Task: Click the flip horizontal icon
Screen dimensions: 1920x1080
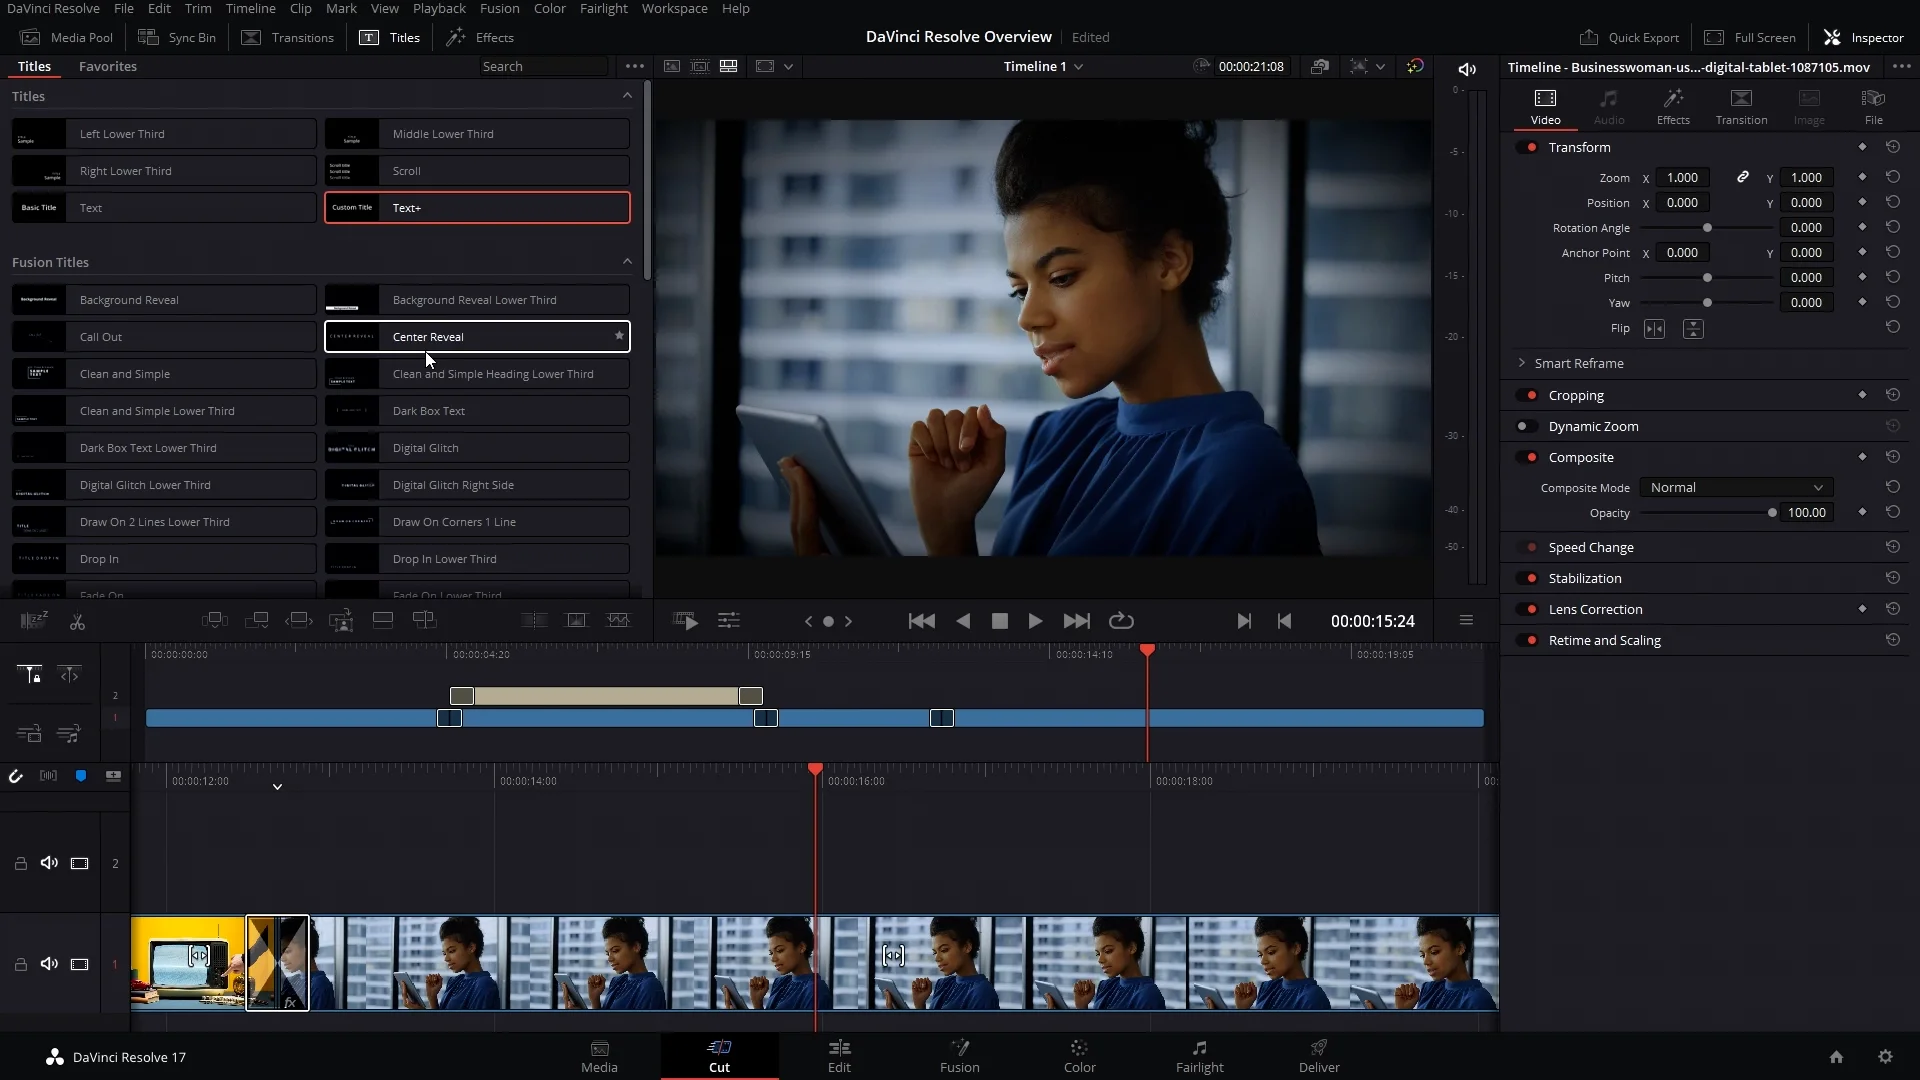Action: (1654, 329)
